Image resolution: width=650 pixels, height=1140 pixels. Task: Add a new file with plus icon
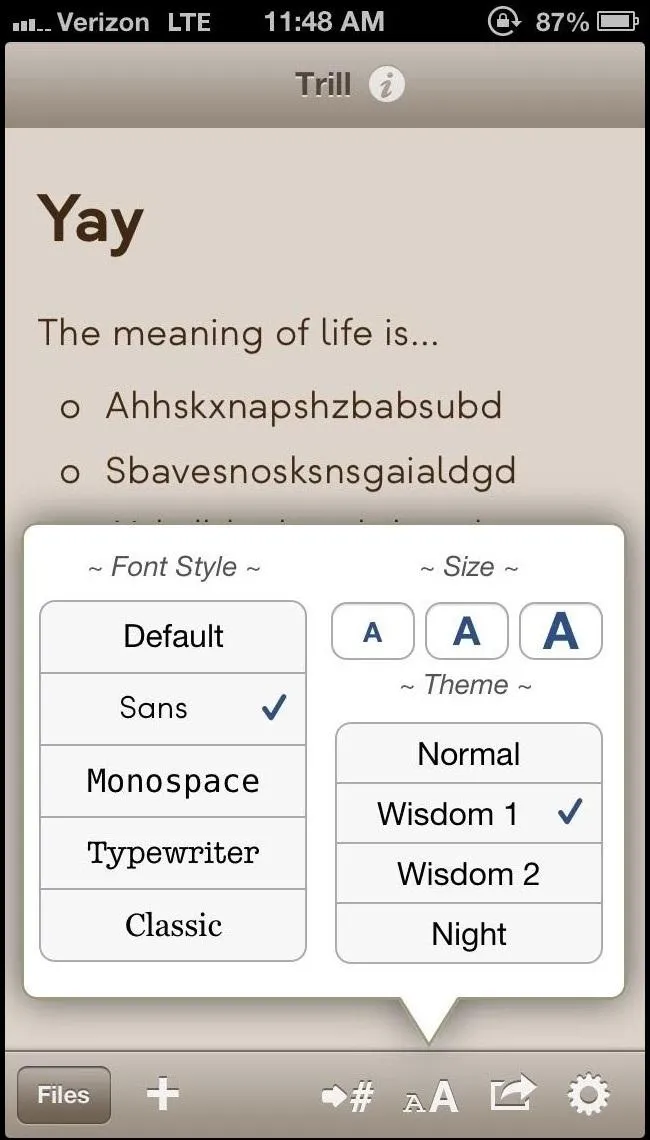tap(163, 1093)
